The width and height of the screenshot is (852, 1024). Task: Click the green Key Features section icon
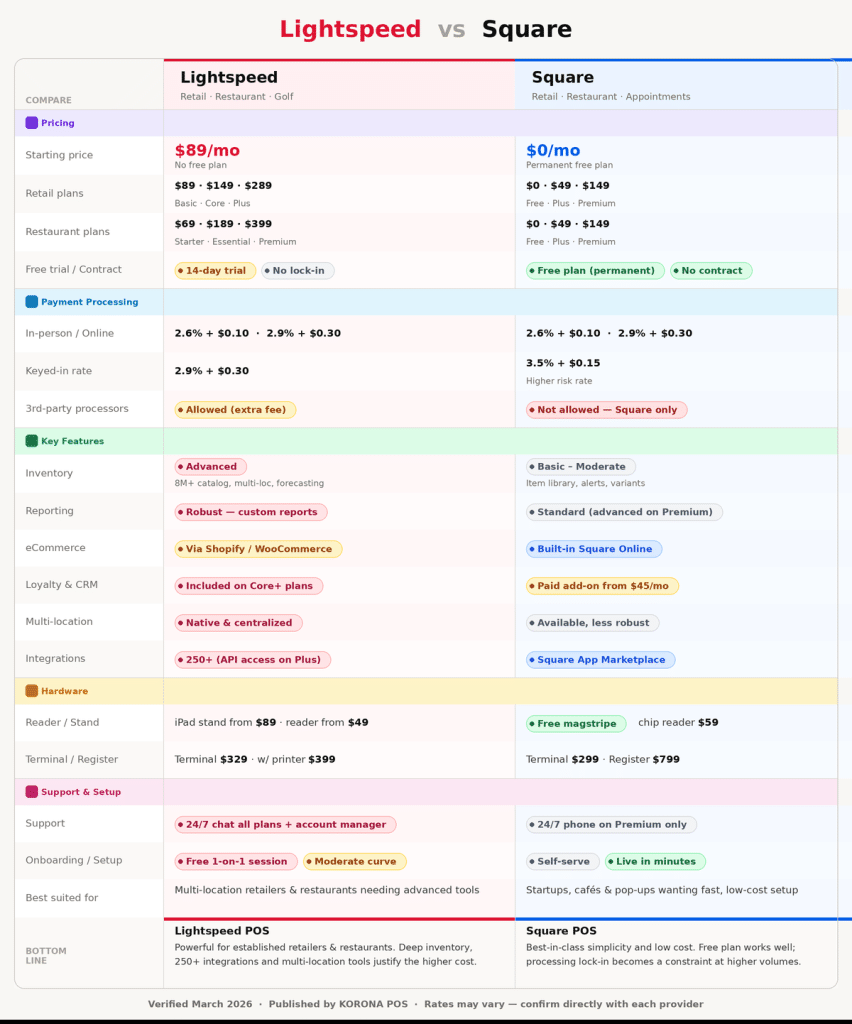(x=31, y=441)
